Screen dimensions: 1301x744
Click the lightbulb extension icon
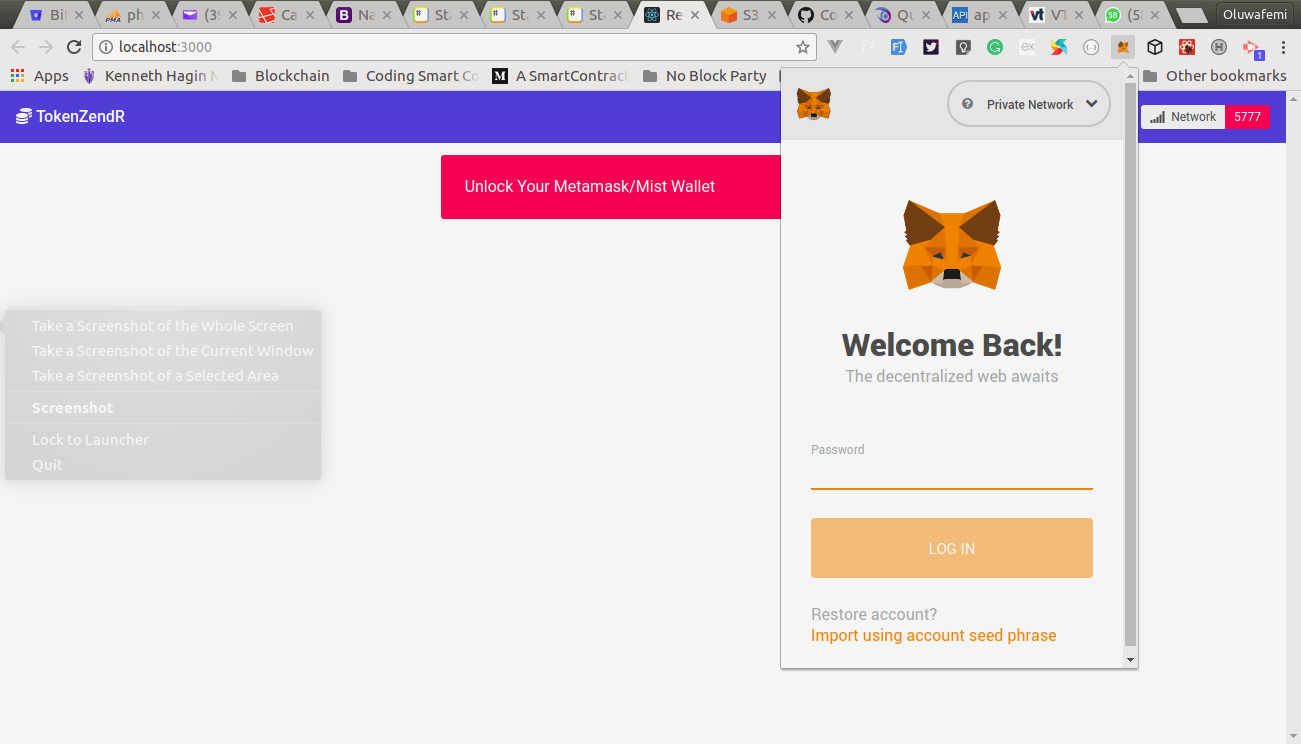tap(963, 47)
